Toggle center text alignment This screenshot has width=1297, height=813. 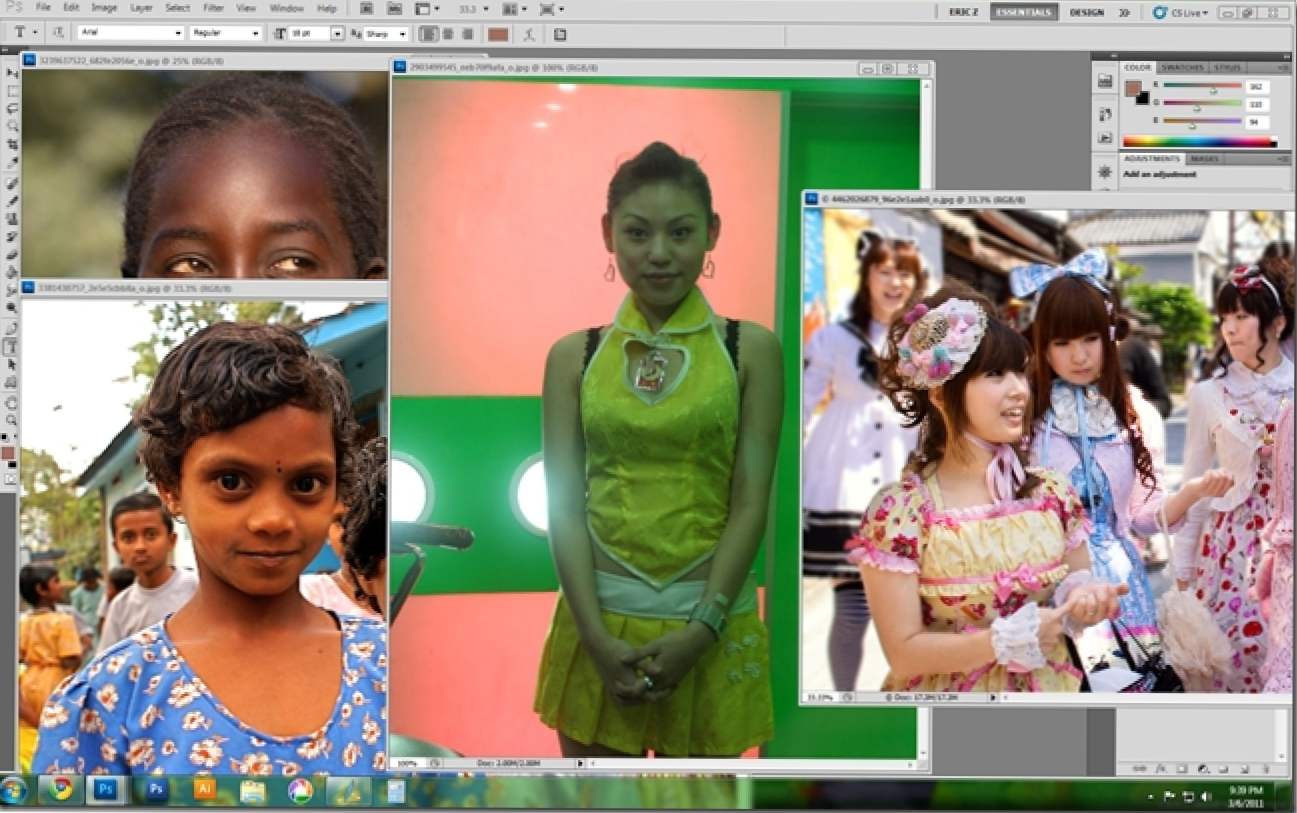coord(446,33)
